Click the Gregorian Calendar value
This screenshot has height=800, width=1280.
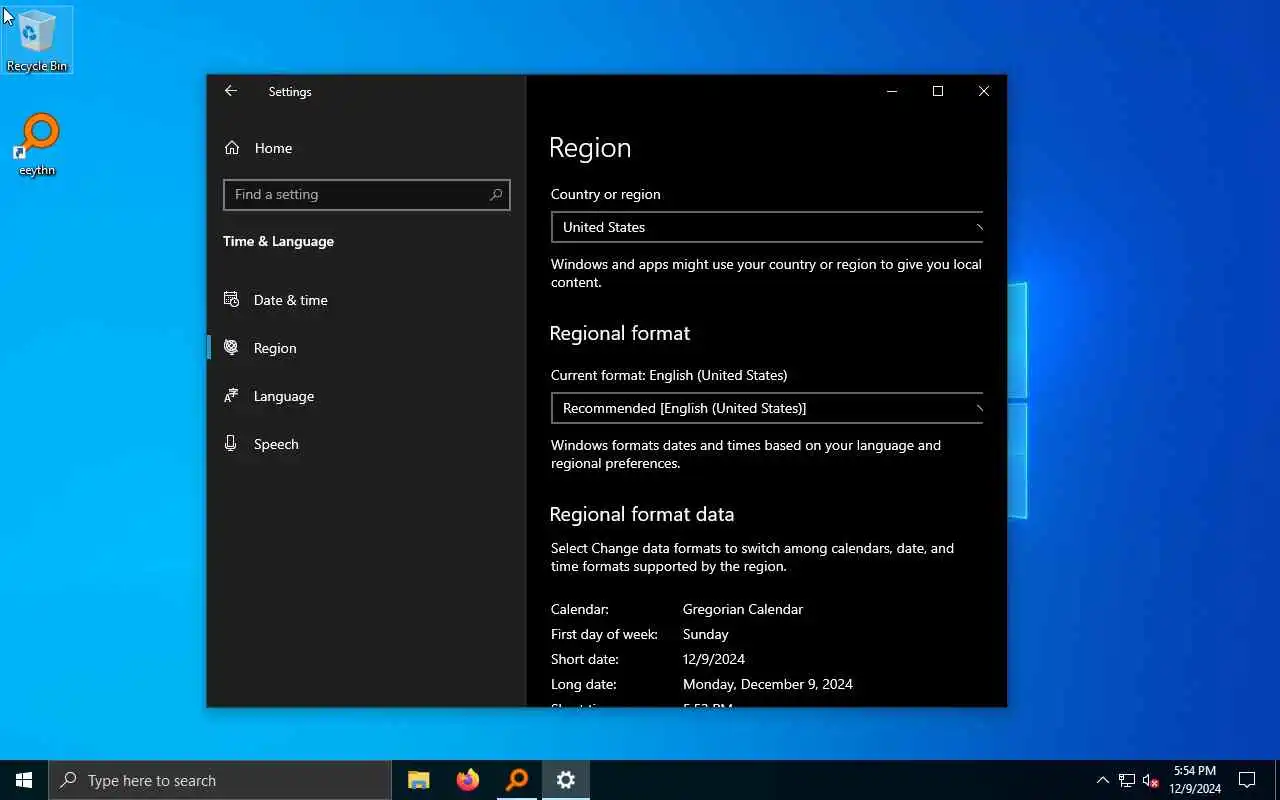click(743, 609)
